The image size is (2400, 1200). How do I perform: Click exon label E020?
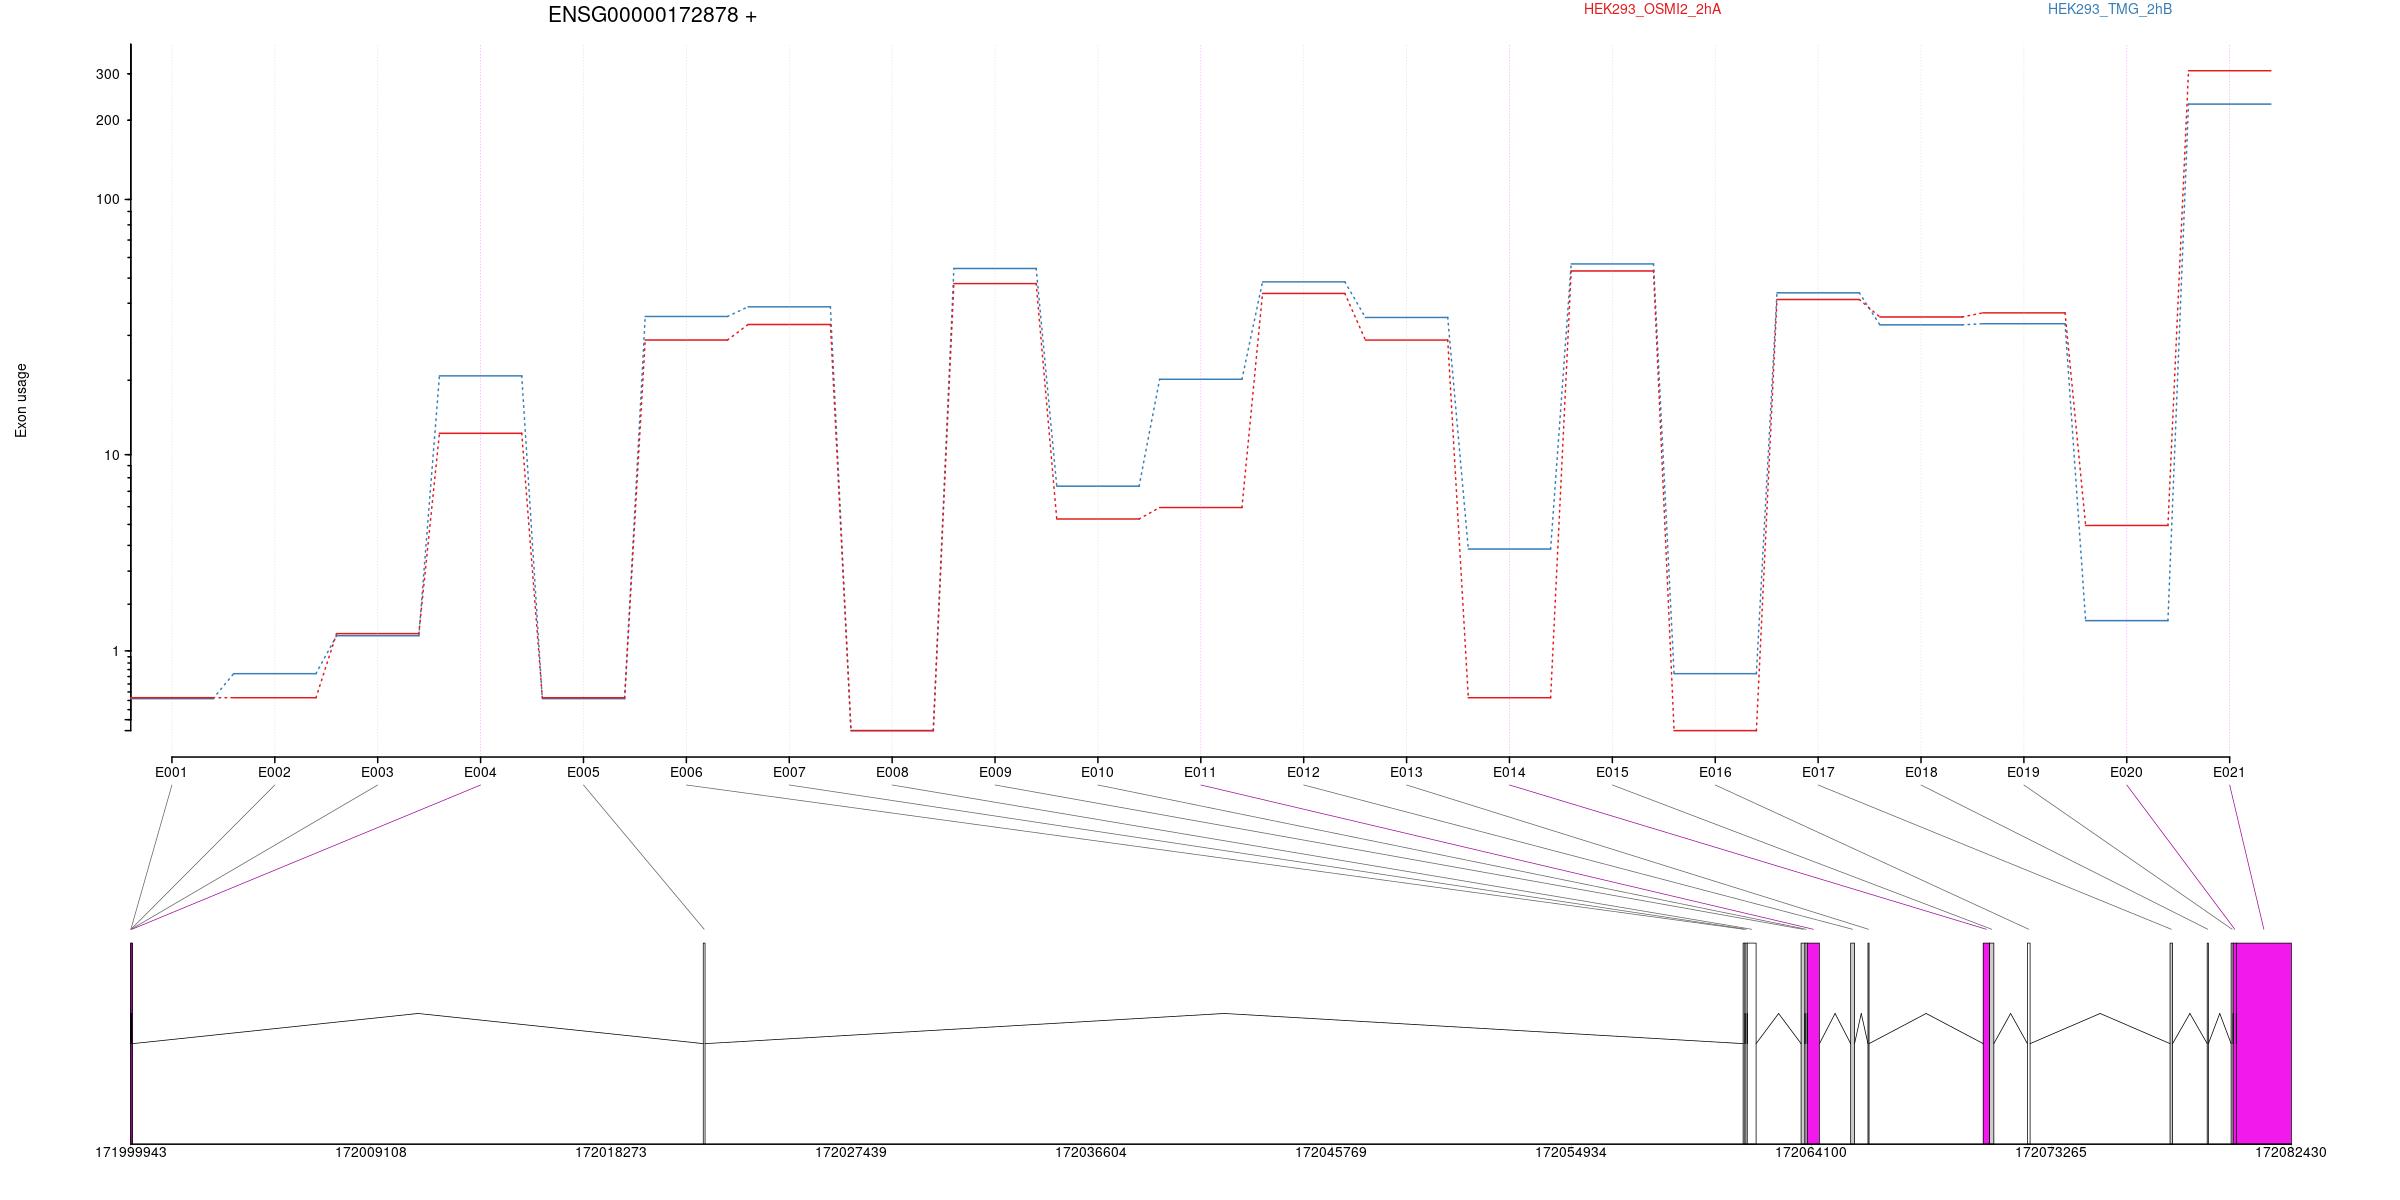(x=2126, y=772)
